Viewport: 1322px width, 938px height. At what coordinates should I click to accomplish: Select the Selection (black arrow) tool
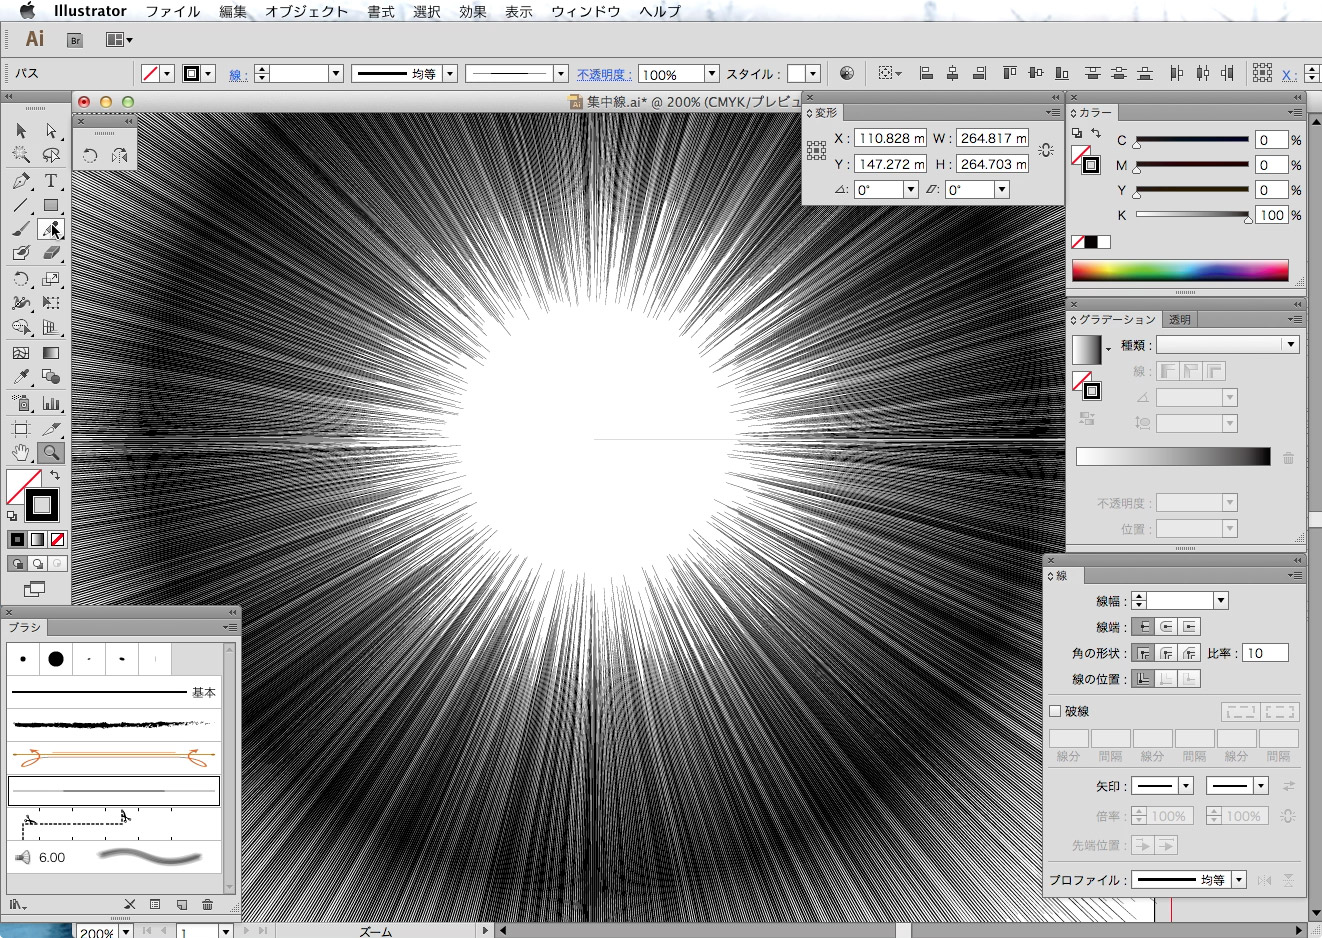[x=21, y=131]
